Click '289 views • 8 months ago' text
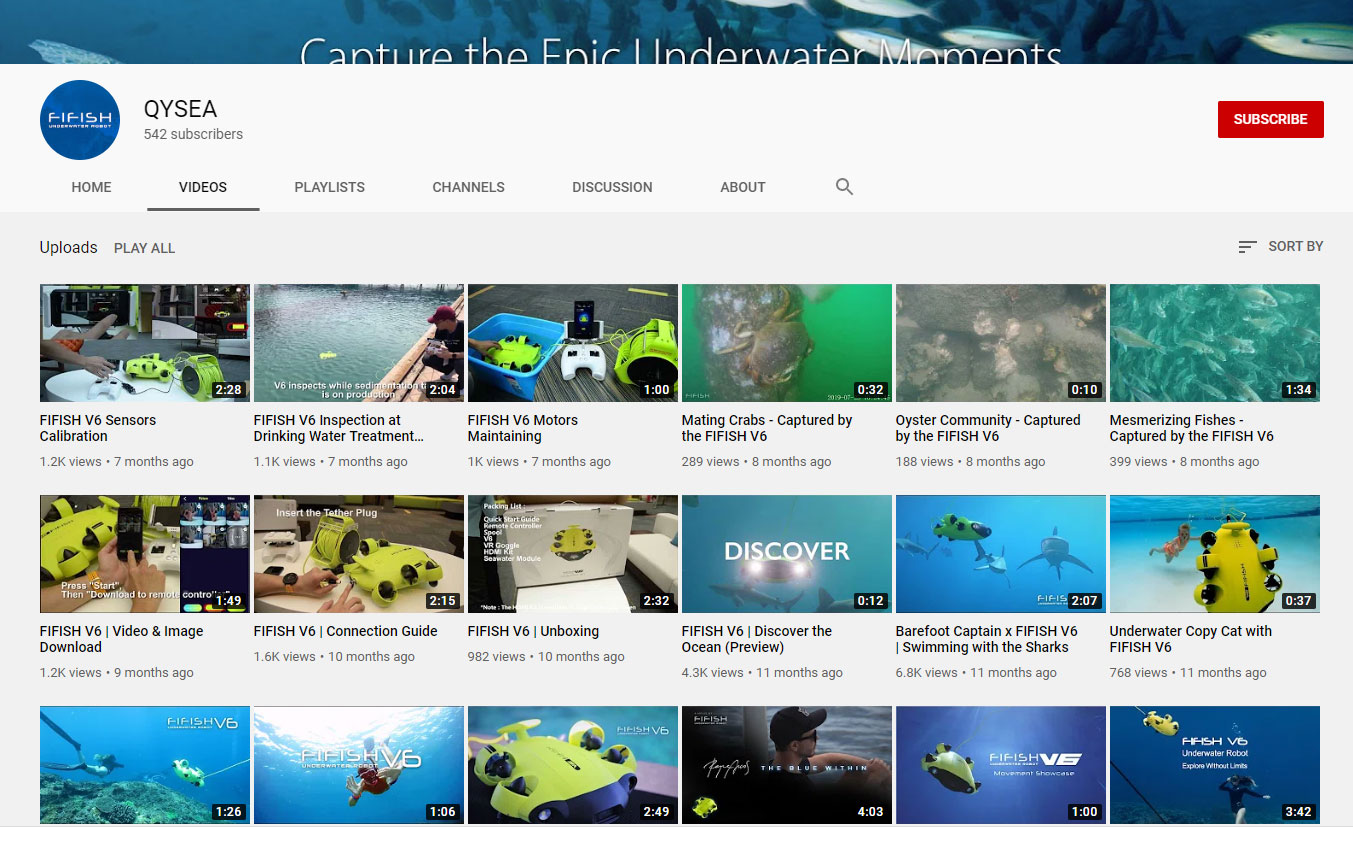 coord(756,462)
